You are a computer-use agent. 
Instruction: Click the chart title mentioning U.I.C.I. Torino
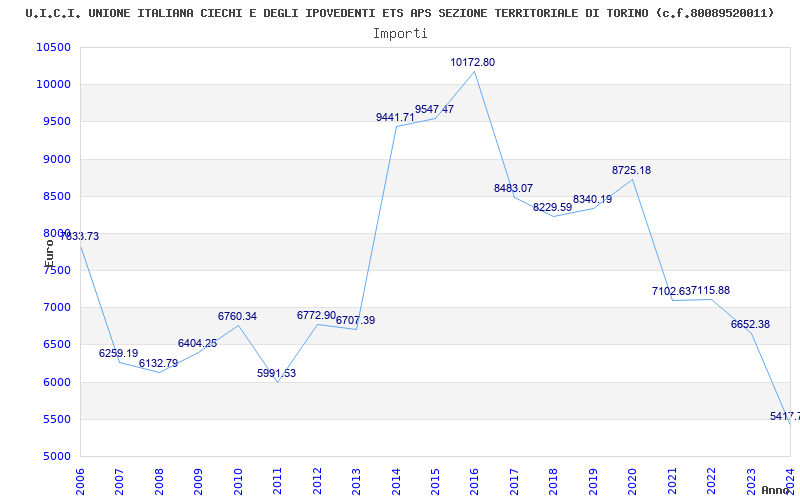click(x=400, y=13)
